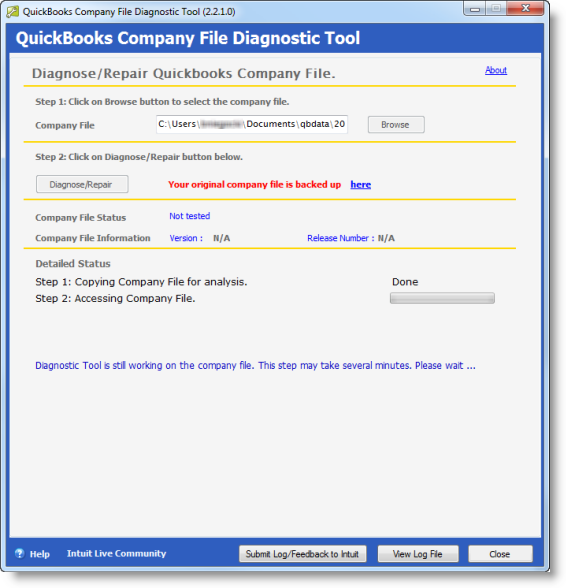Screen dimensions: 566x588
Task: Click the 'Not tested' status text
Action: pyautogui.click(x=189, y=216)
